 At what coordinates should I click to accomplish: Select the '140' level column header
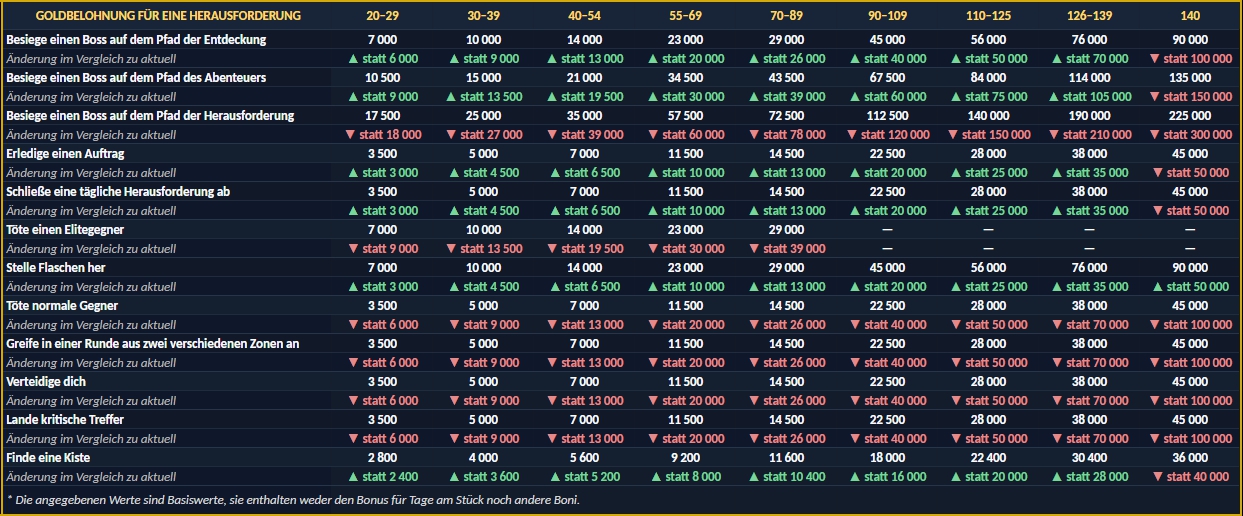[1190, 17]
